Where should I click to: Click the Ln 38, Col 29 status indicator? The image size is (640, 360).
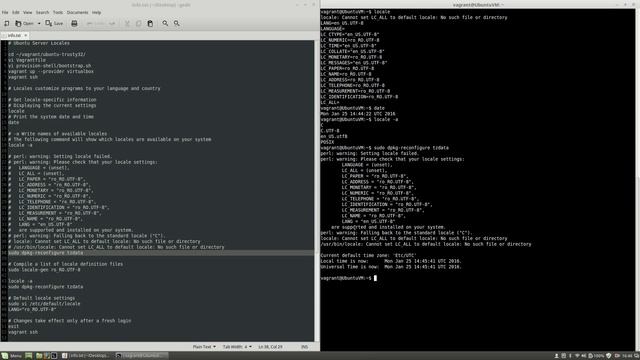point(271,347)
